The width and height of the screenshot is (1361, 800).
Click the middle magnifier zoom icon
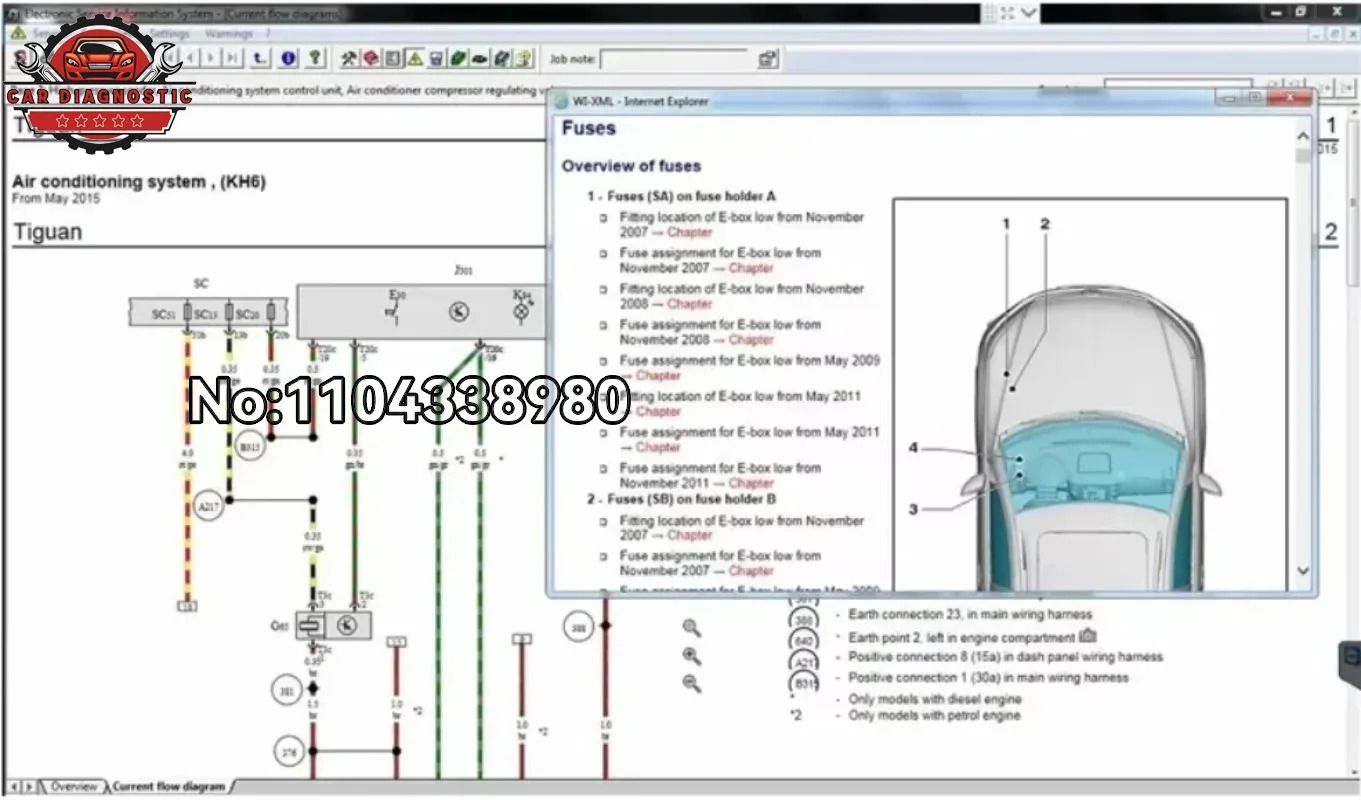691,656
